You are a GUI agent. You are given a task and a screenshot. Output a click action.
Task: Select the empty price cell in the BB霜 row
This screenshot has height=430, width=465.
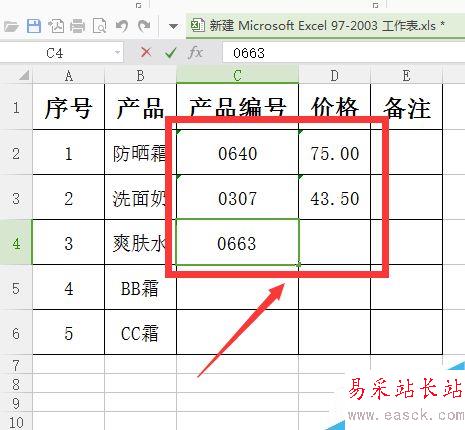(x=334, y=288)
